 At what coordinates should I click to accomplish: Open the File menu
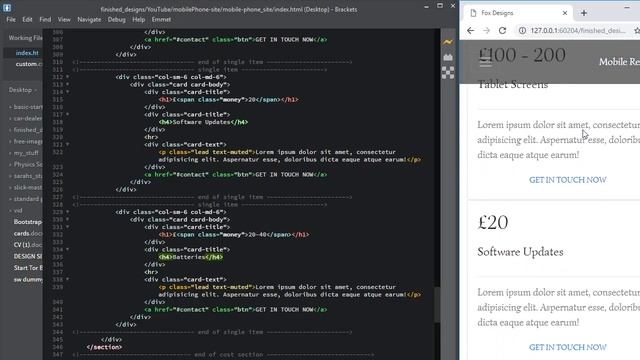click(x=11, y=20)
